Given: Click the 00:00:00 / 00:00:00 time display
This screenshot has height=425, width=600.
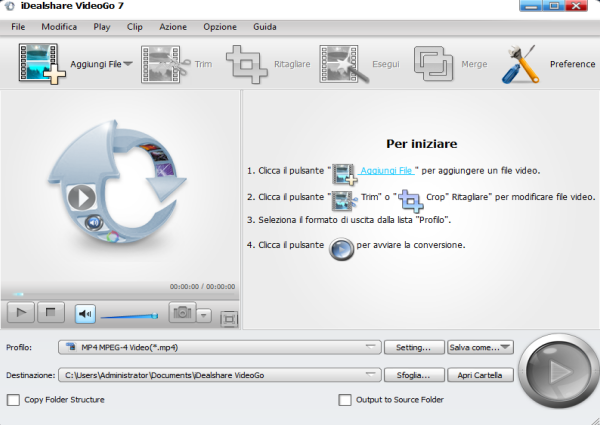Looking at the screenshot, I should pyautogui.click(x=202, y=287).
